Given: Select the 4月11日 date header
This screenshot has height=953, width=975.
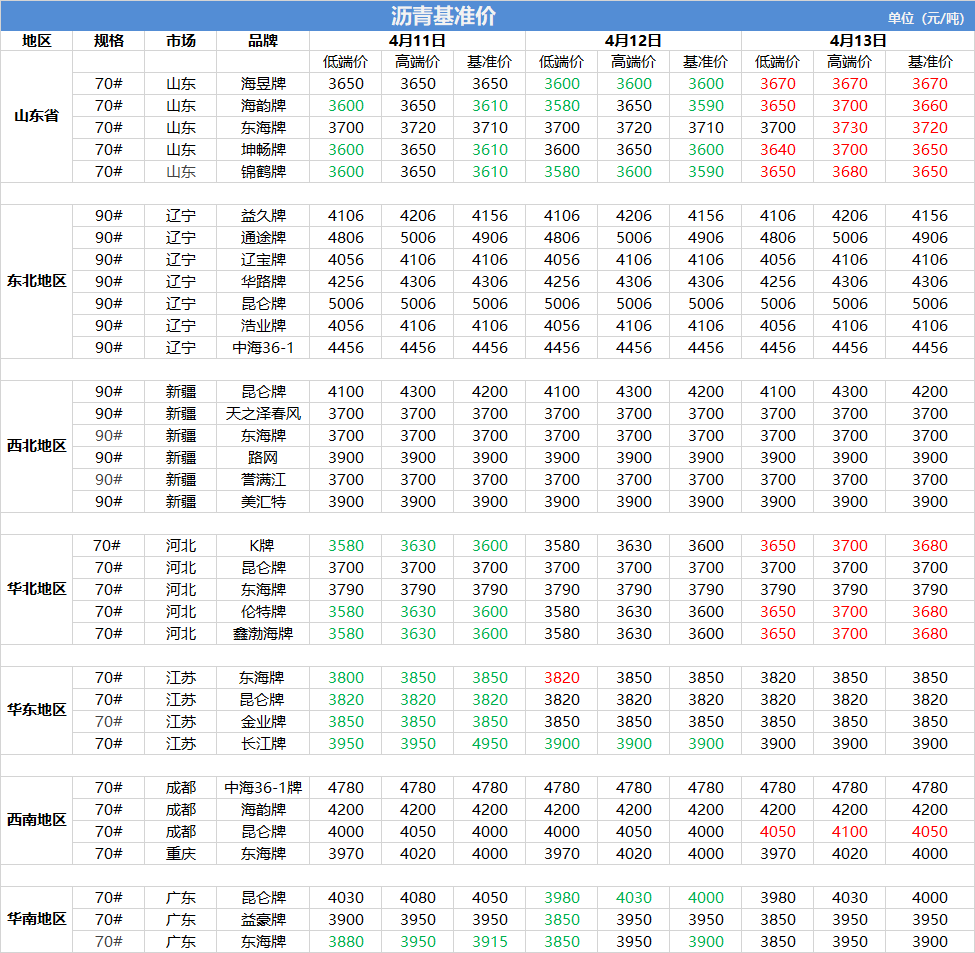Looking at the screenshot, I should 417,41.
